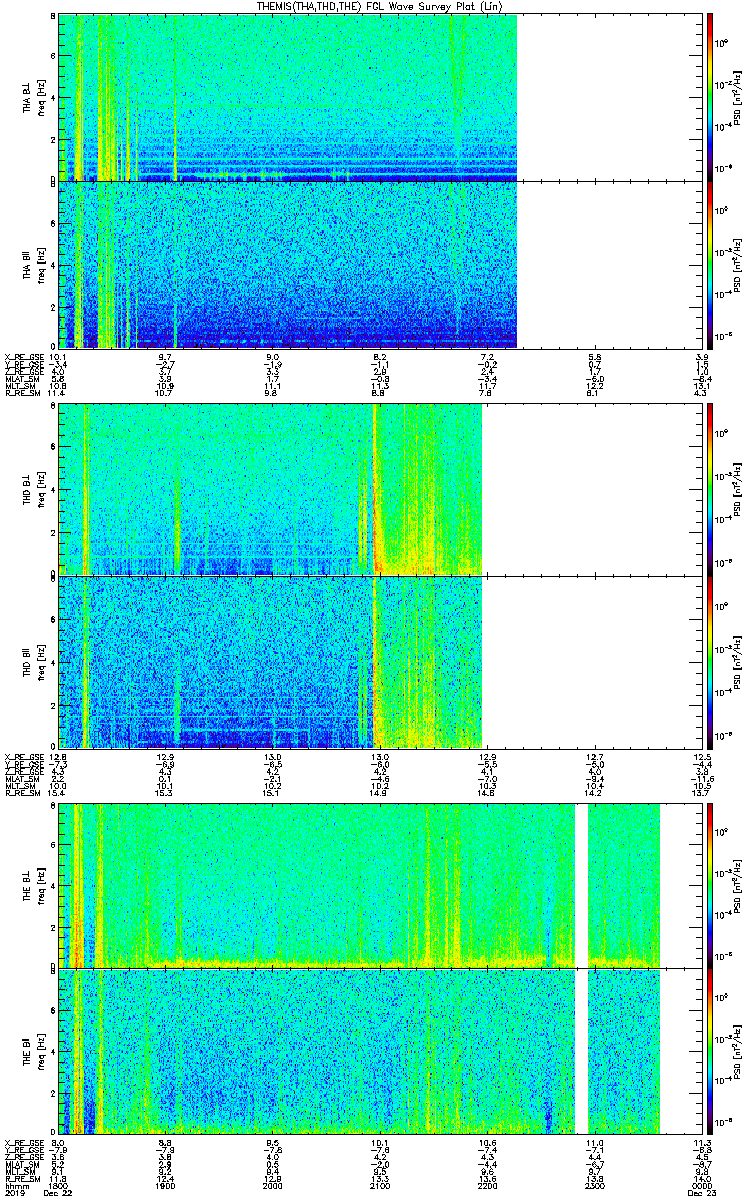Click the PSD color bar beside THE B-parallel

710,1051
